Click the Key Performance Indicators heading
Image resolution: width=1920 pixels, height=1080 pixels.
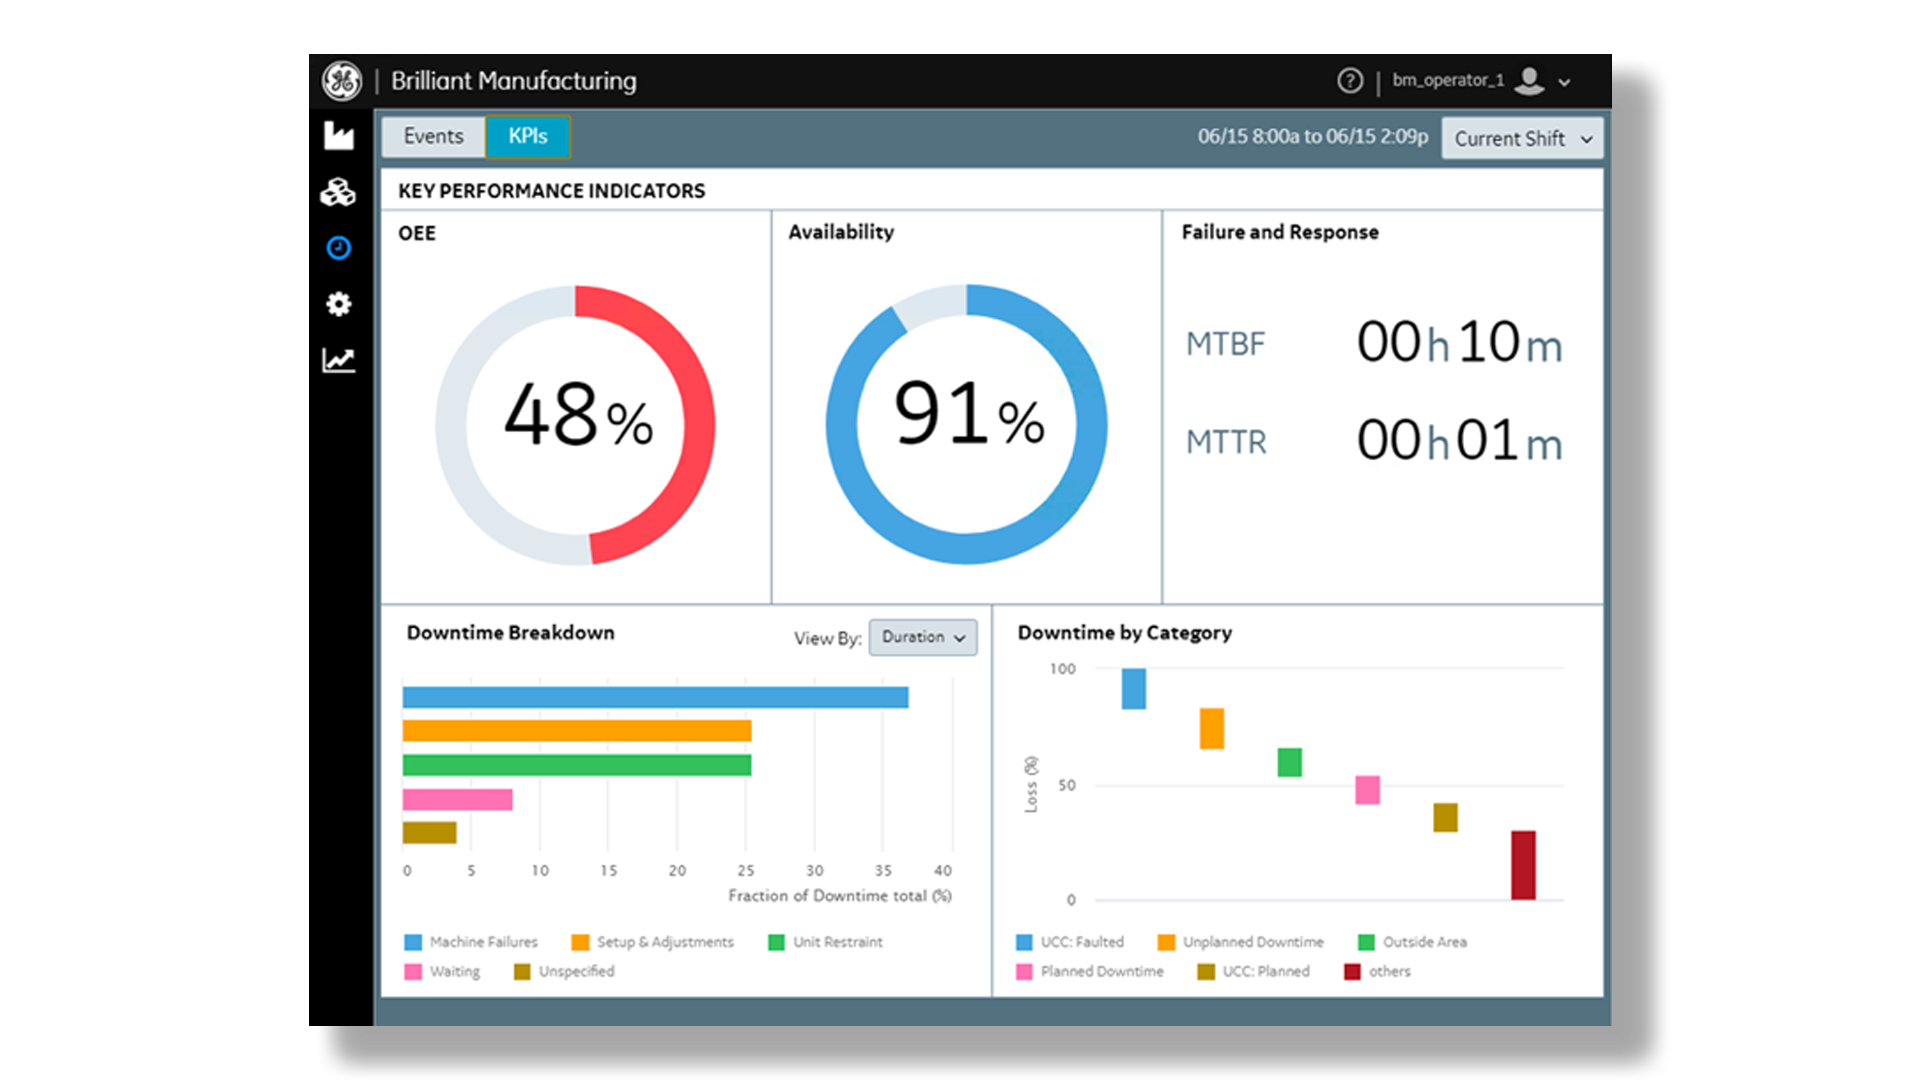point(552,191)
